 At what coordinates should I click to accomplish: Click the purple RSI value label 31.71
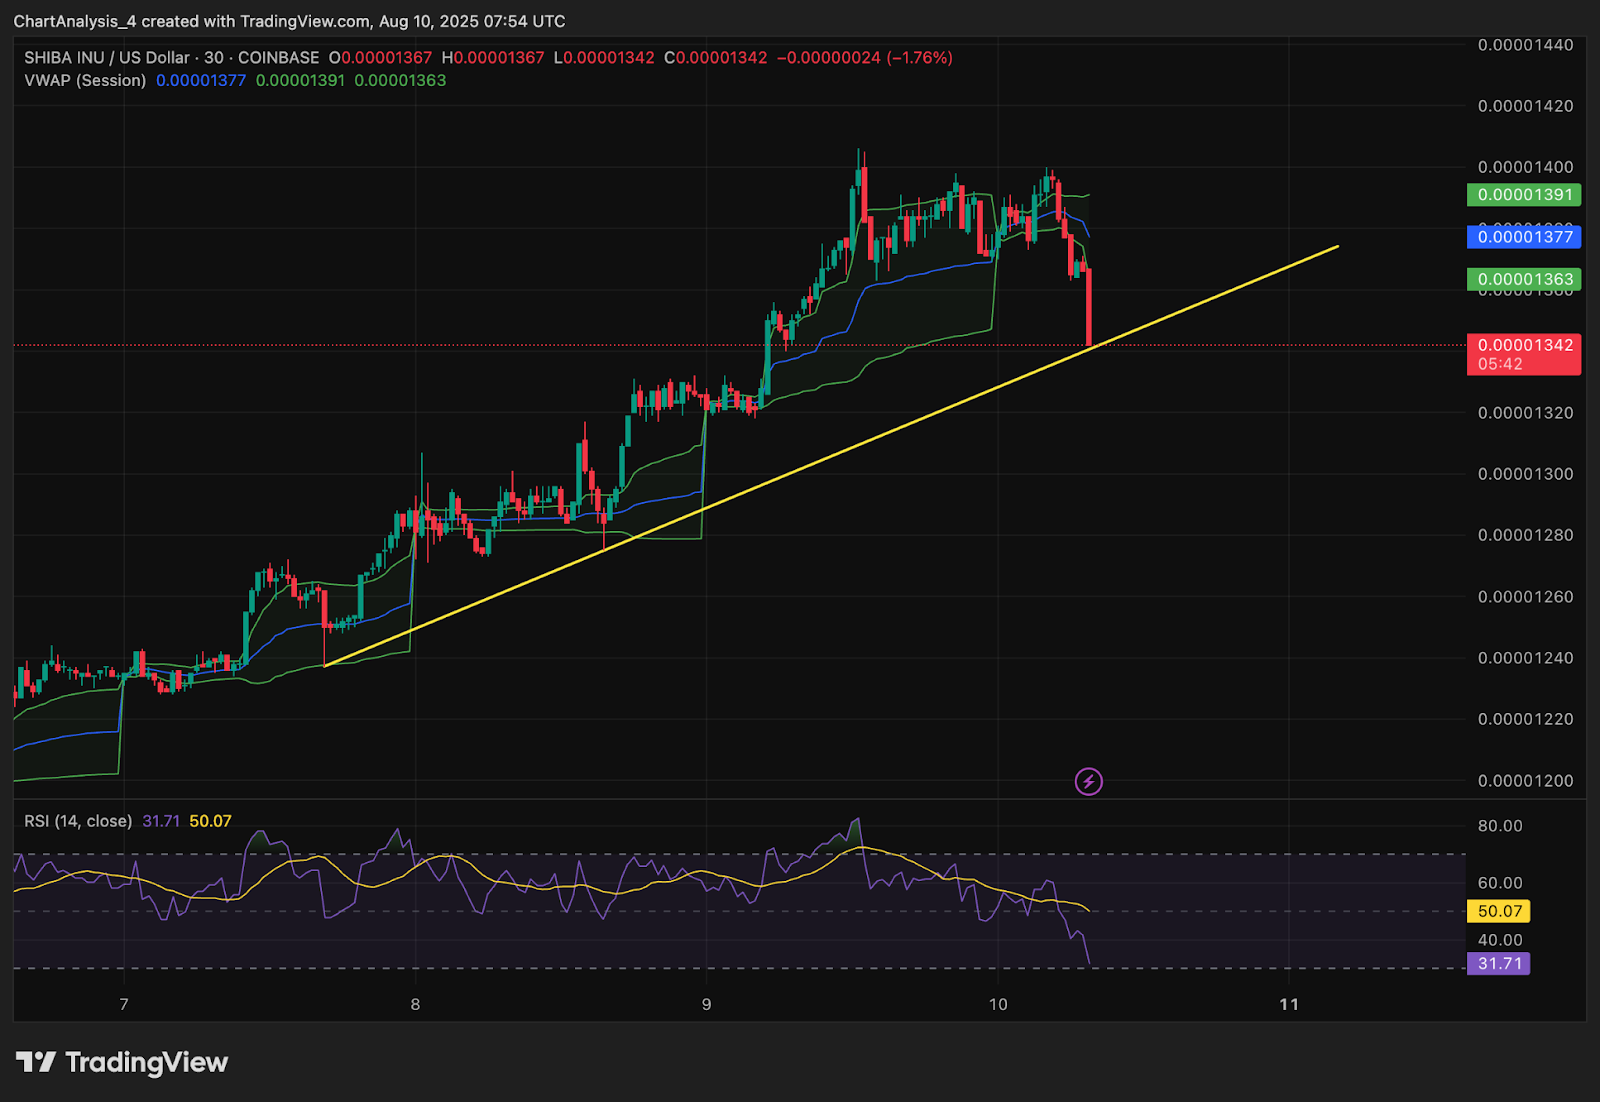pos(1498,964)
